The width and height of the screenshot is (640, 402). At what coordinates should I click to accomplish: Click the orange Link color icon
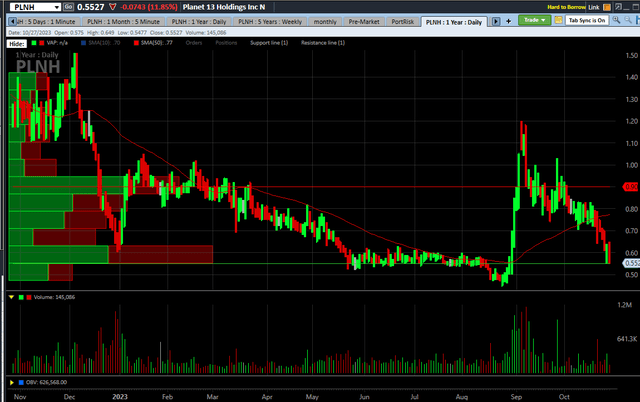tap(606, 7)
